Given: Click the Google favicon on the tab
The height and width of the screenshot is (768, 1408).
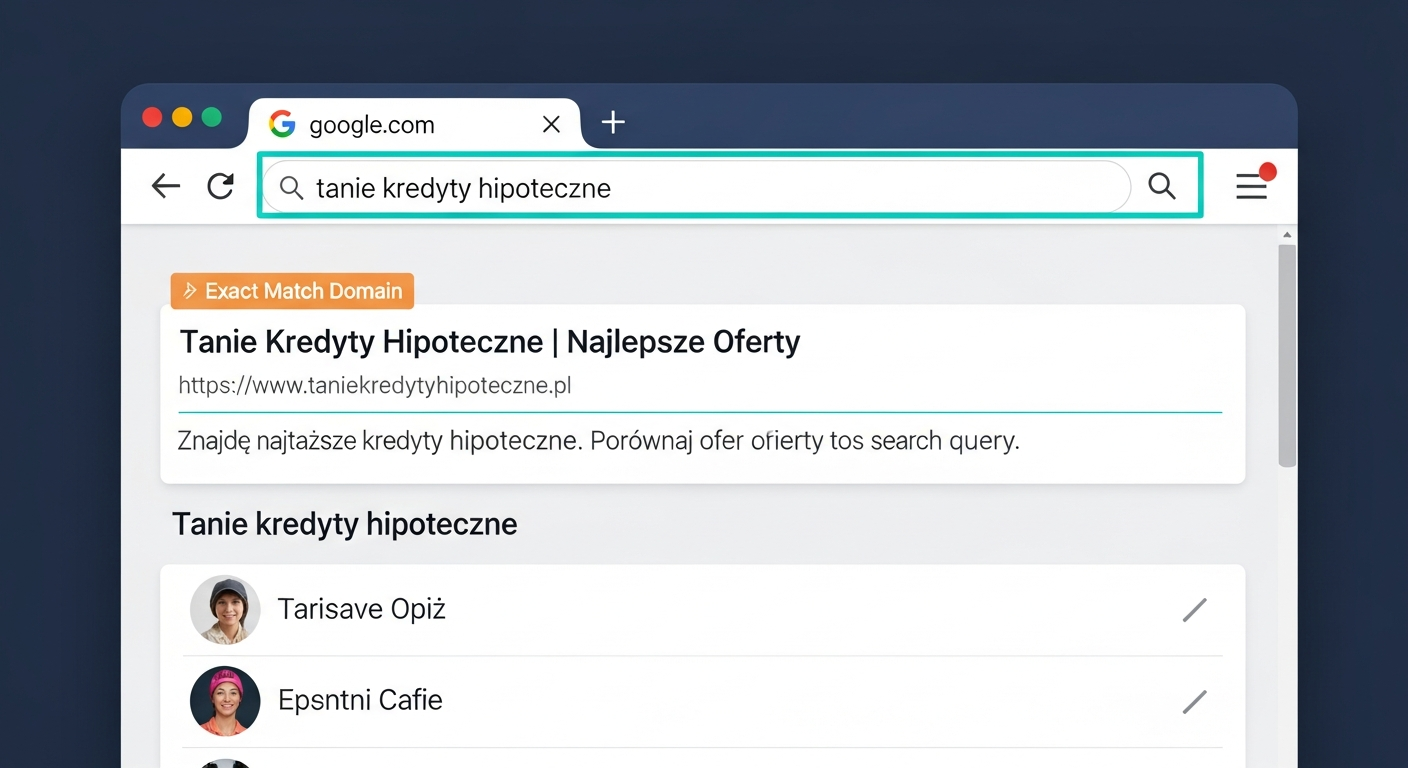Looking at the screenshot, I should coord(283,124).
